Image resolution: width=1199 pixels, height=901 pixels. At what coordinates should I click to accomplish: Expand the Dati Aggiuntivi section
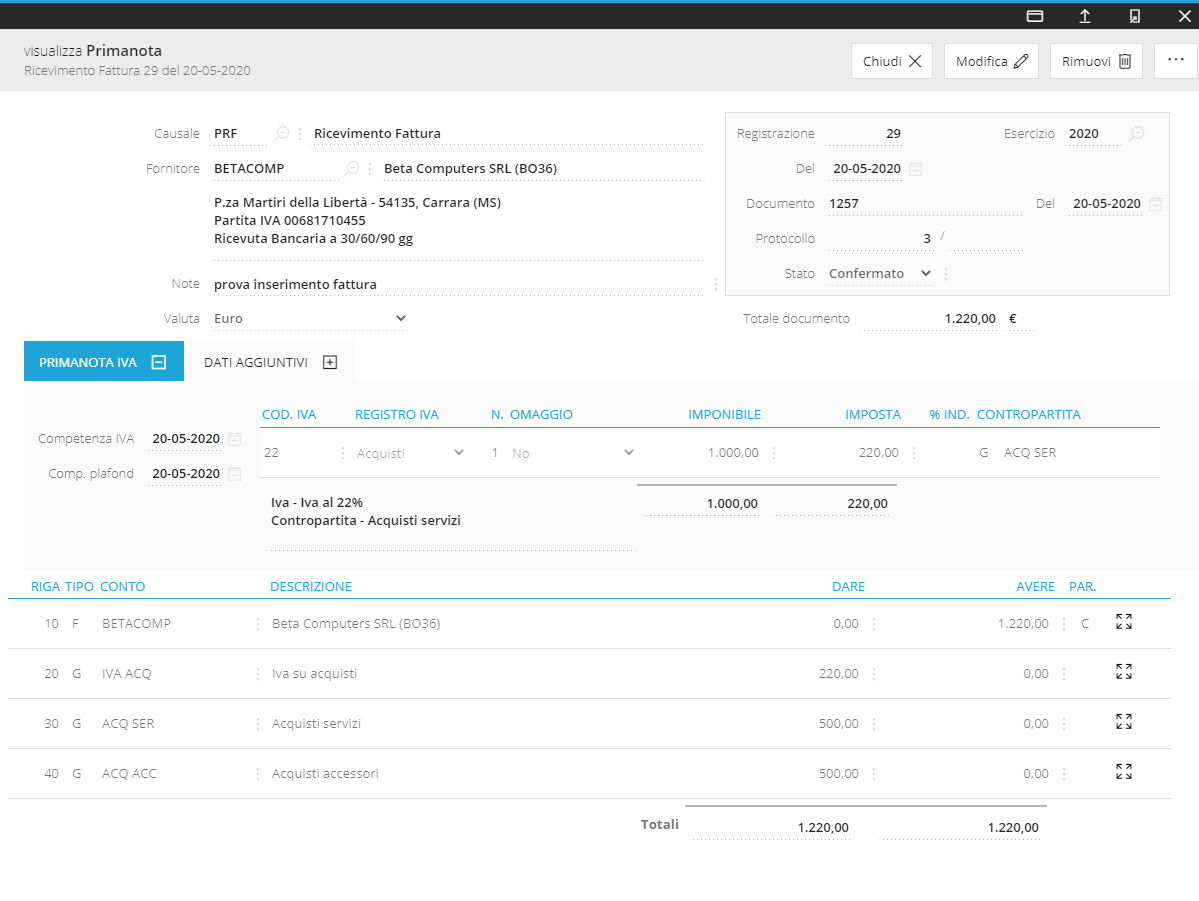330,363
